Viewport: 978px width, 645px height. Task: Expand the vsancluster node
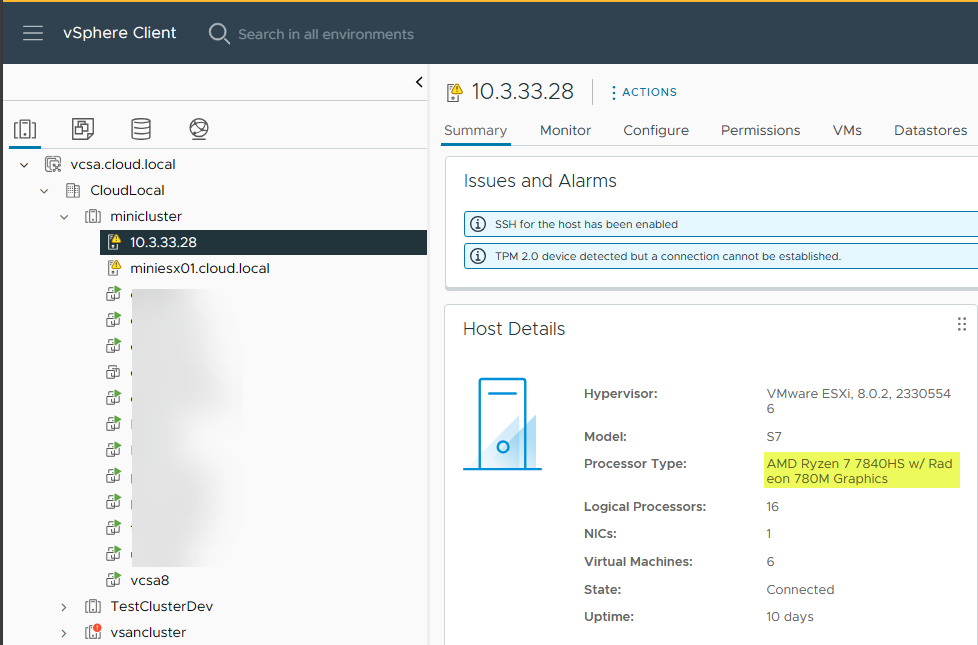(x=64, y=632)
